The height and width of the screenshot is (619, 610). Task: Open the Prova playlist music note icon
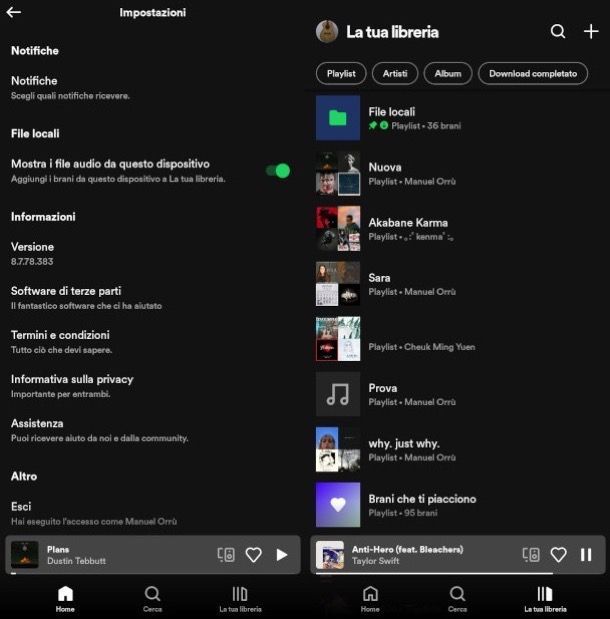(338, 394)
